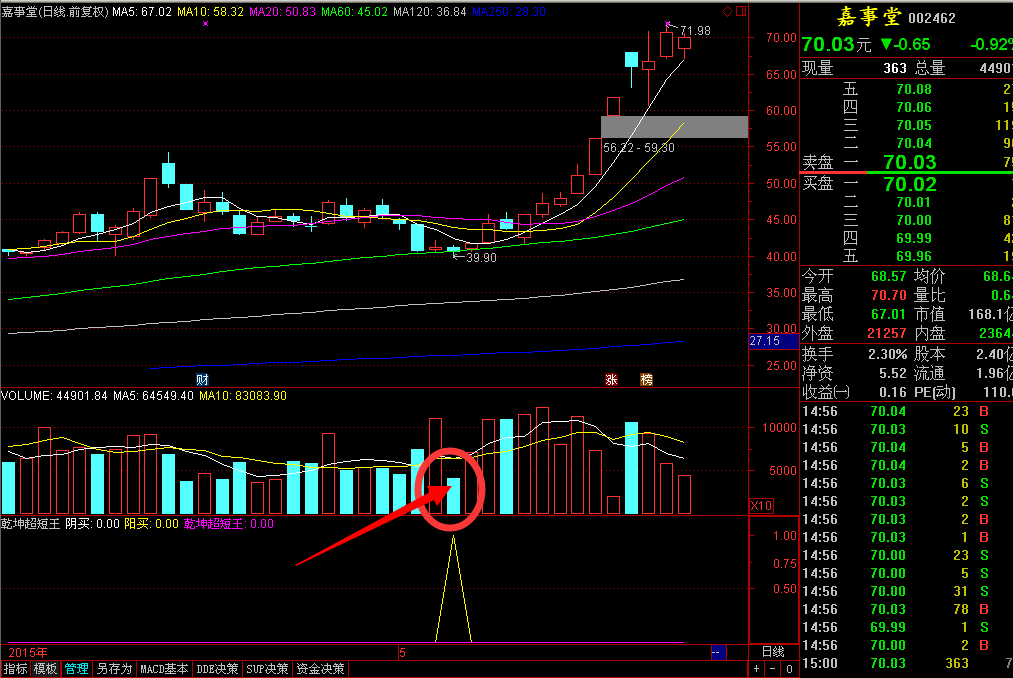Image resolution: width=1013 pixels, height=678 pixels.
Task: Click the 买盘 buy-side label
Action: pyautogui.click(x=817, y=184)
